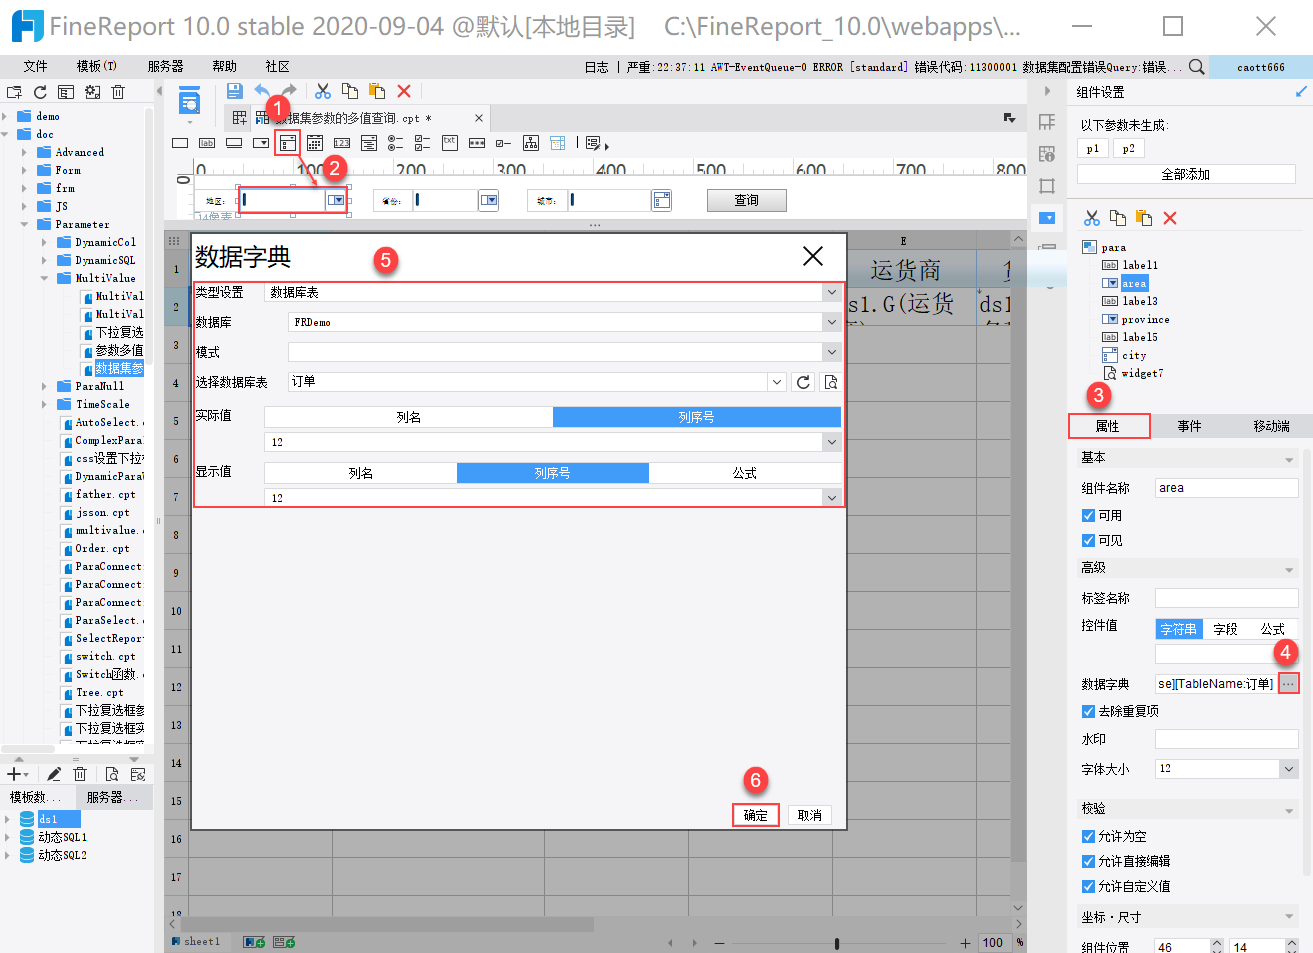Click the dropdown checkbox widget icon in widget toolbar
Screen dimensions: 1313x953
tap(288, 143)
